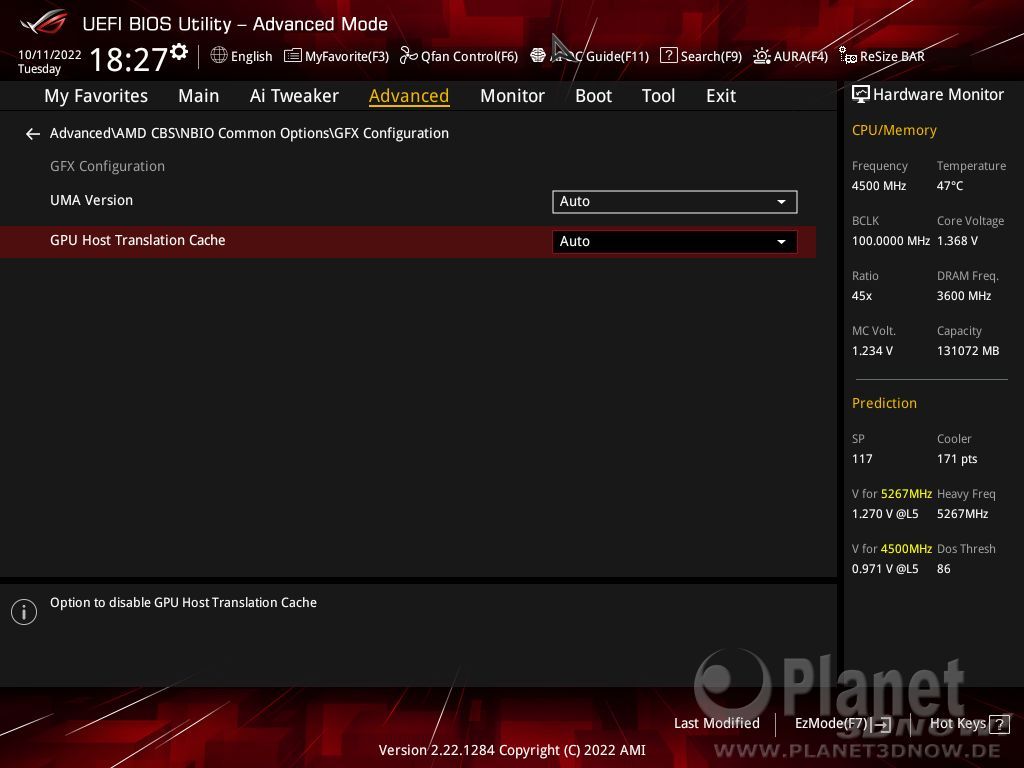
Task: Open the Exit tab
Action: click(721, 96)
